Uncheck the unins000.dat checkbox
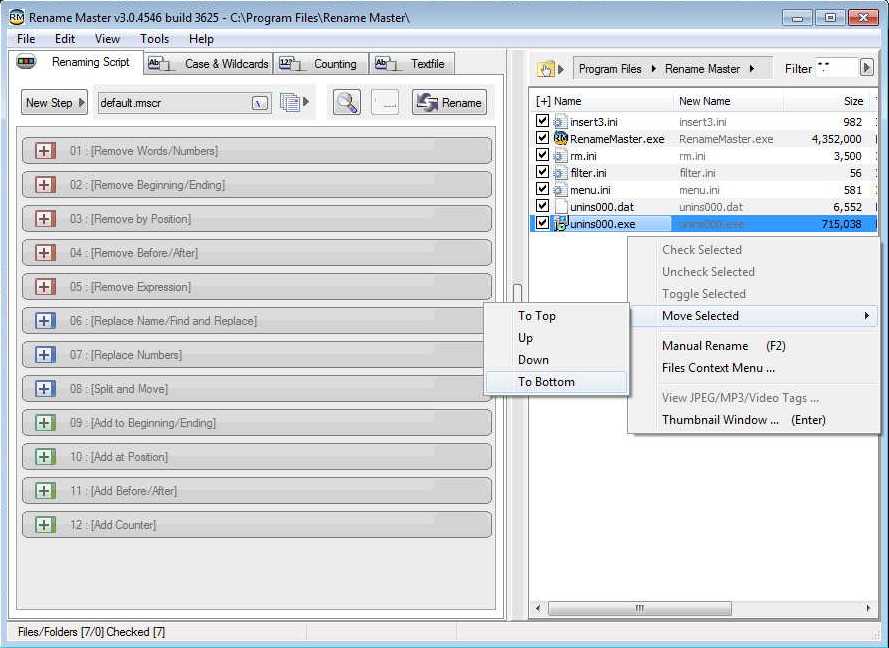The height and width of the screenshot is (648, 889). point(541,206)
